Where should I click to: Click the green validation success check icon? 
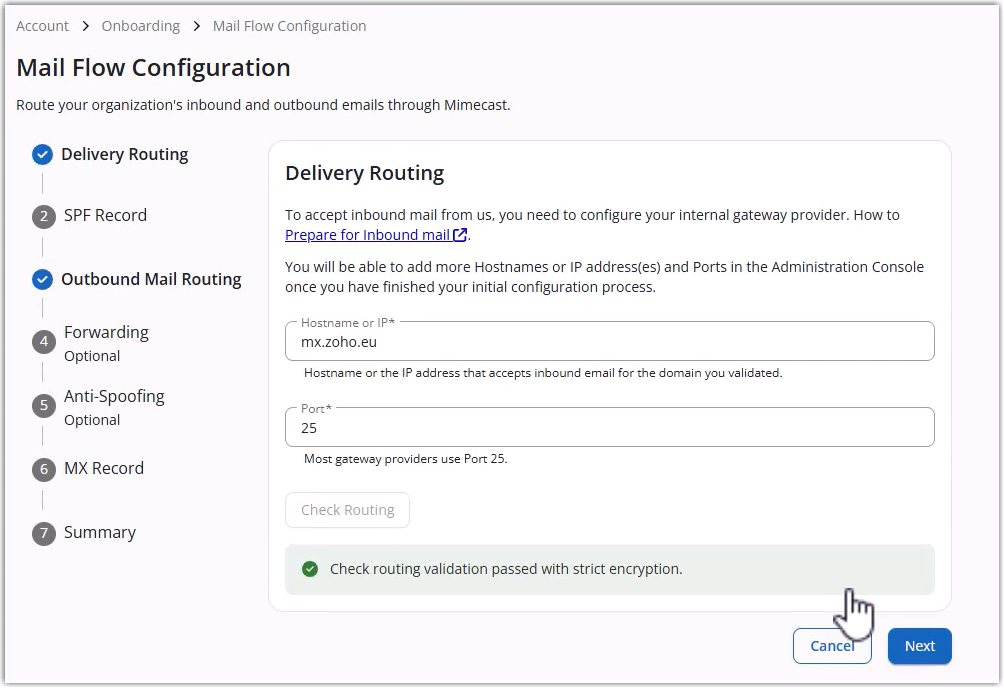point(310,569)
